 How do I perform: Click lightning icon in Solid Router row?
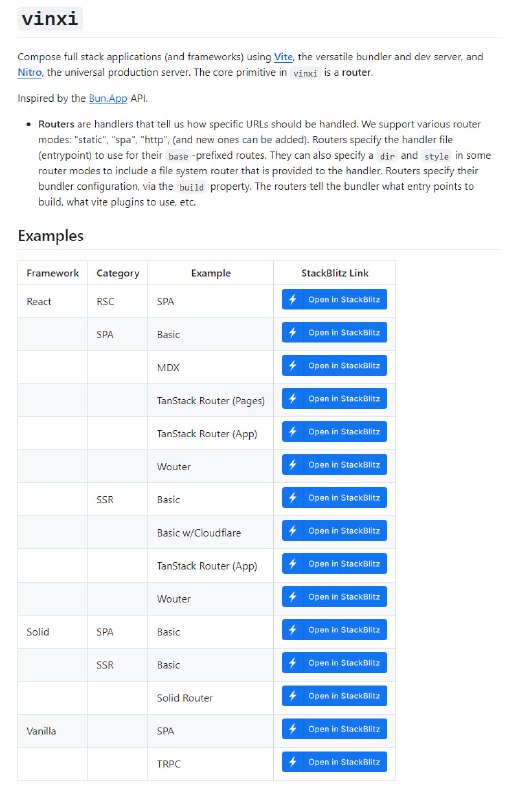pyautogui.click(x=293, y=696)
